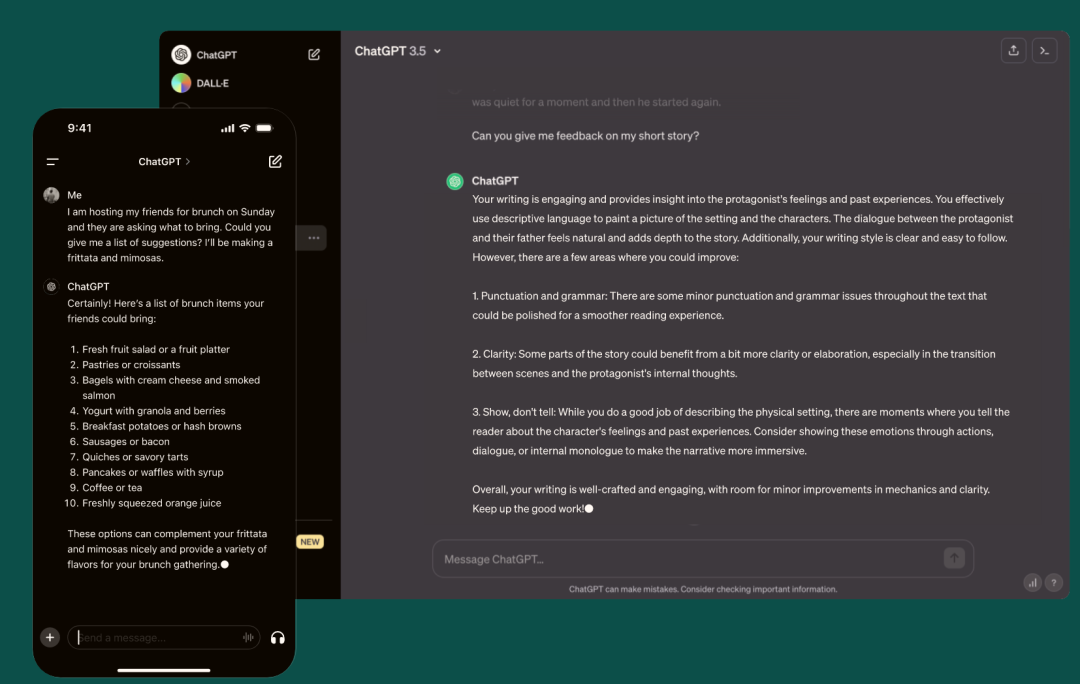The image size is (1080, 684).
Task: Open the mobile hamburger menu
Action: pyautogui.click(x=52, y=162)
